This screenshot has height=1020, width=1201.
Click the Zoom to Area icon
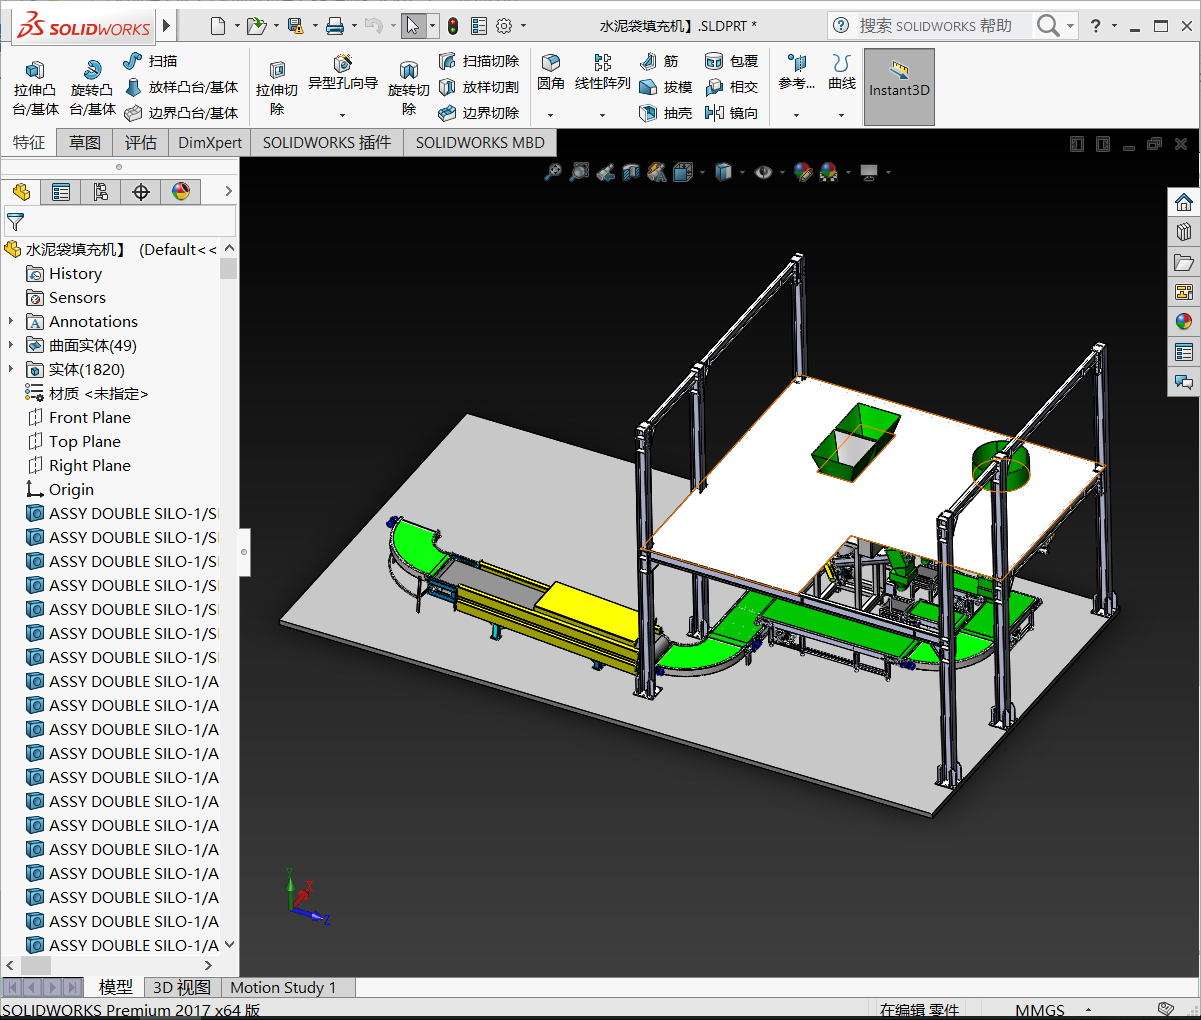point(579,172)
